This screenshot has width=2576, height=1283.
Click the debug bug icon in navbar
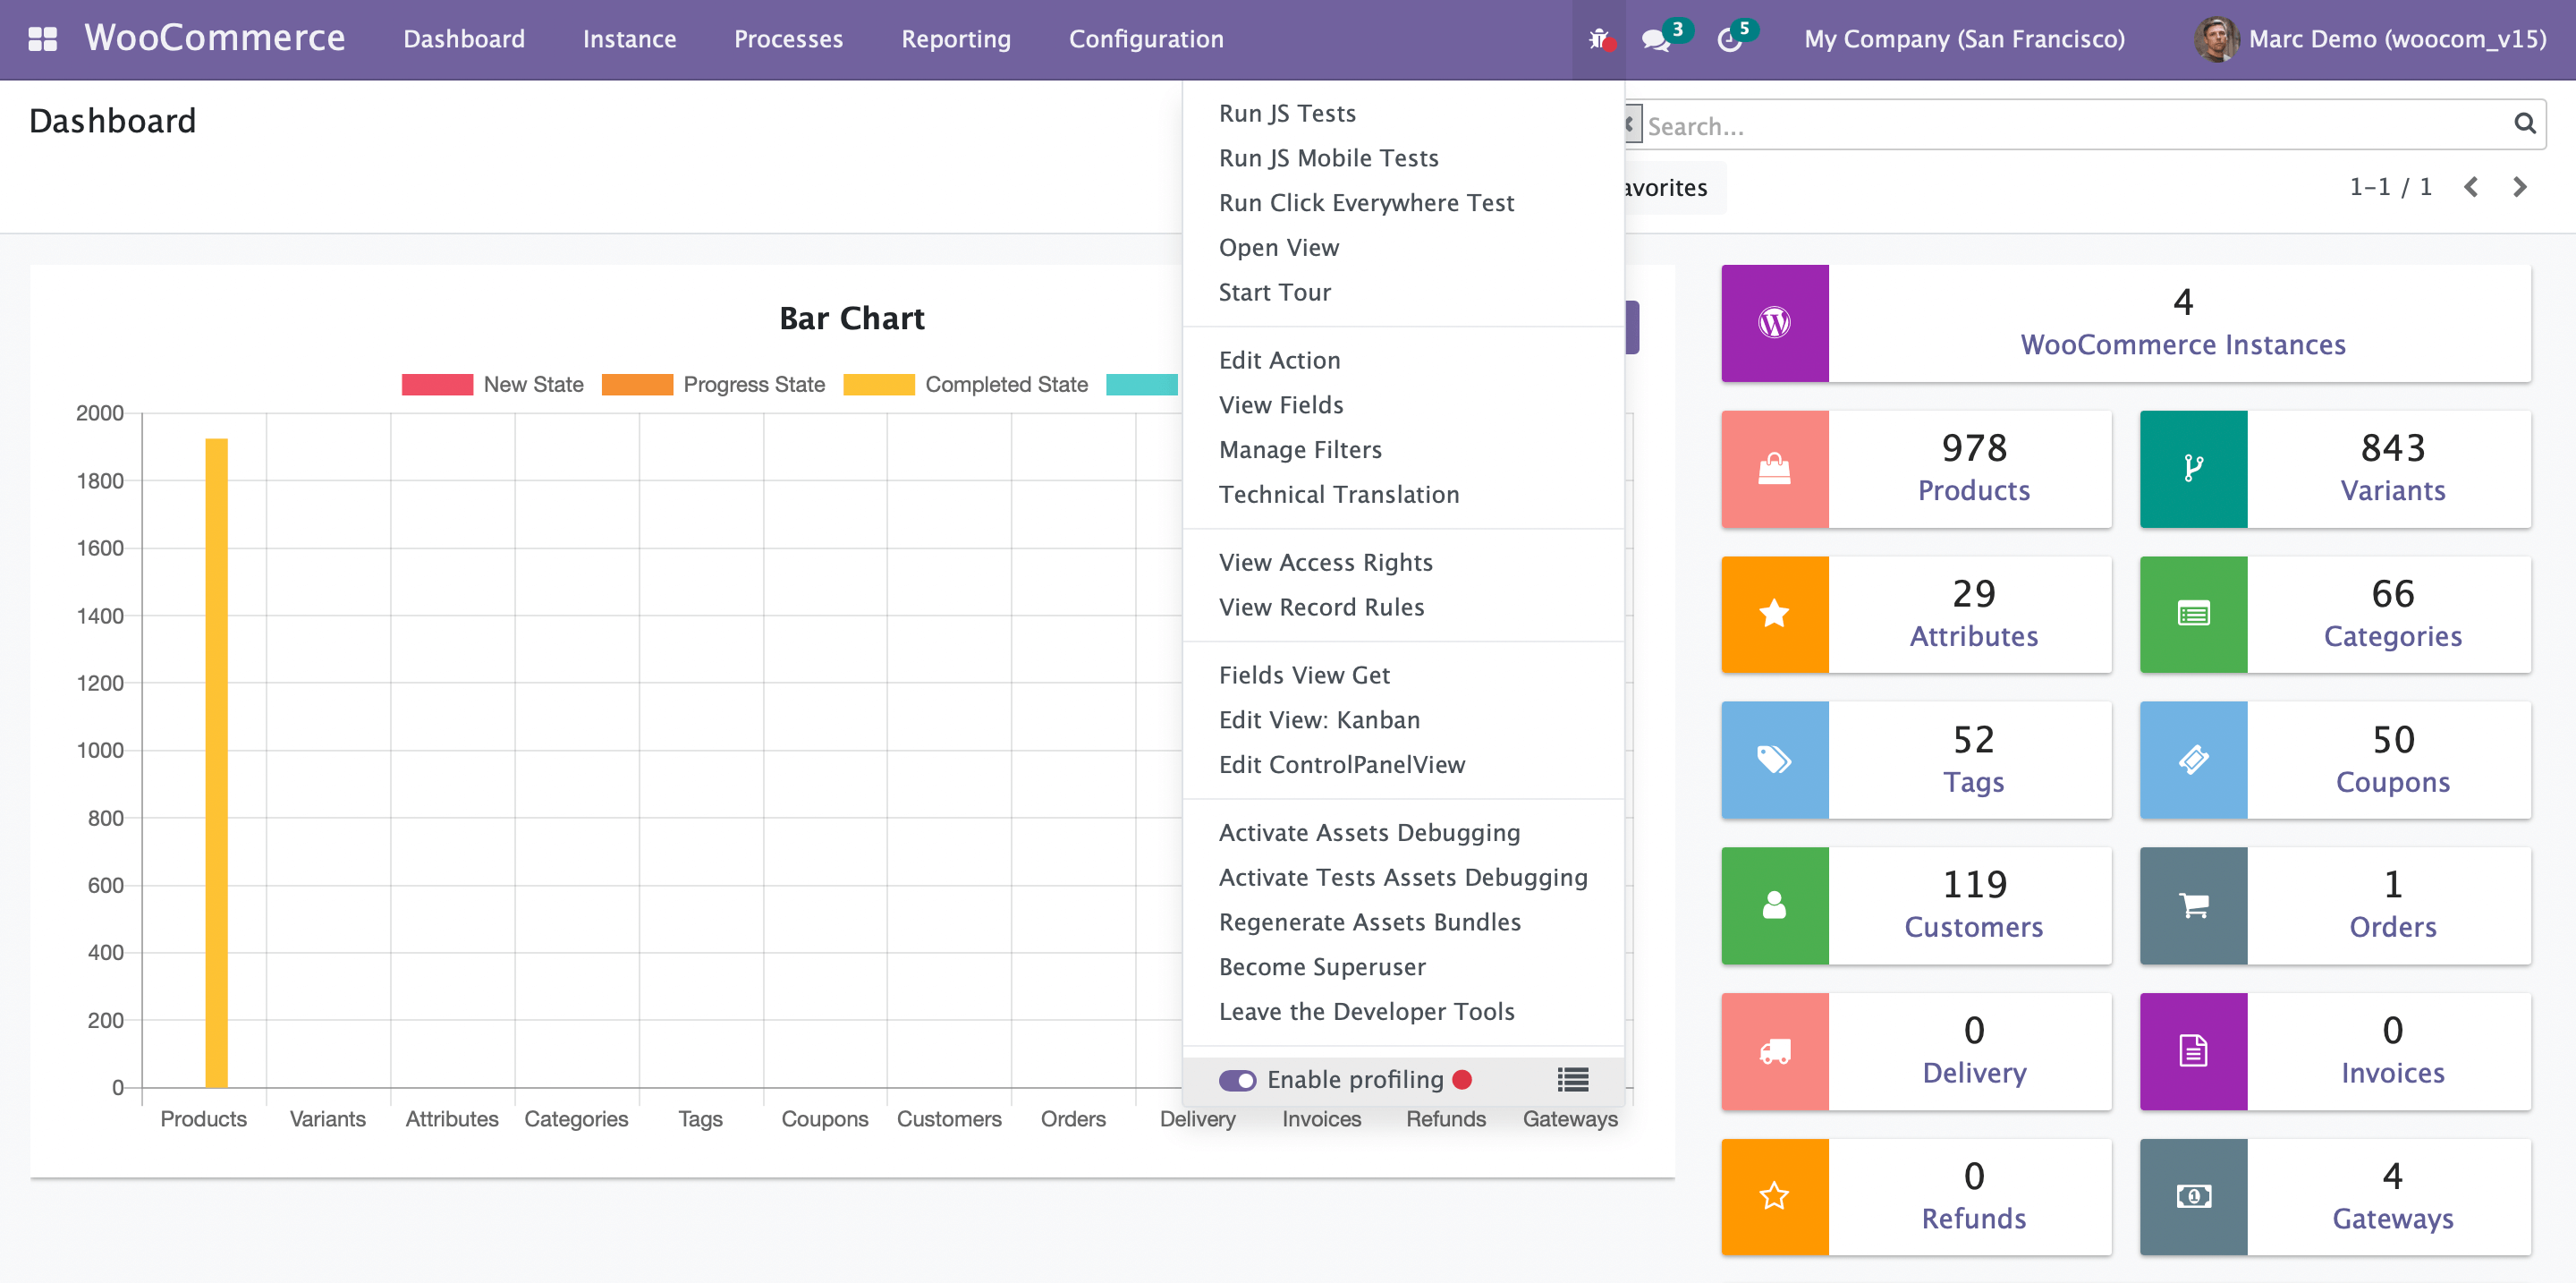1599,39
